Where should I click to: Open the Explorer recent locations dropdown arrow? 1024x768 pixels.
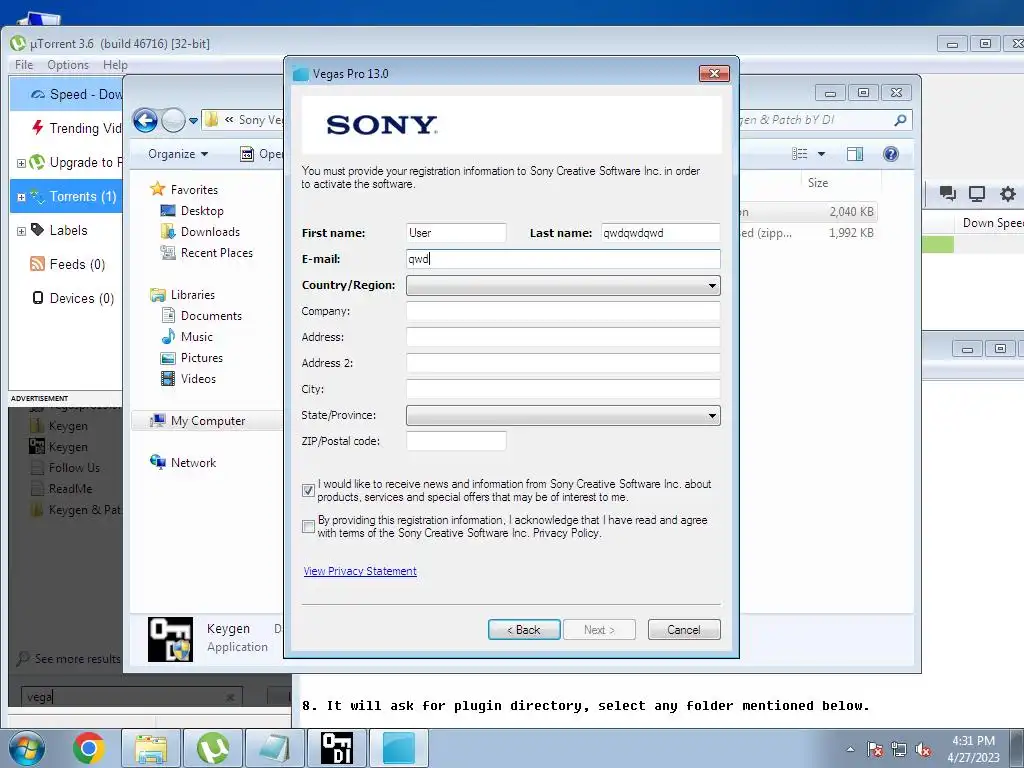coord(193,121)
